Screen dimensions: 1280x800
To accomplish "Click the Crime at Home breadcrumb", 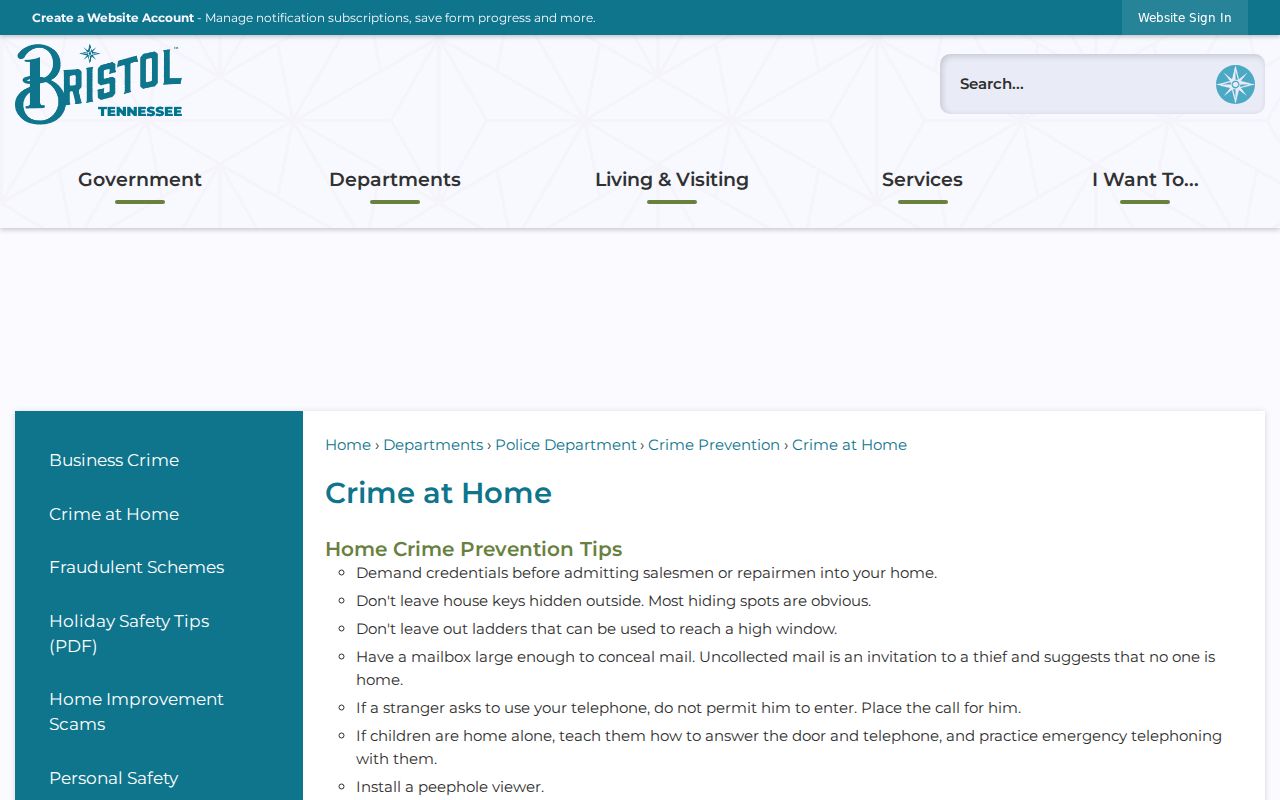I will pyautogui.click(x=849, y=445).
